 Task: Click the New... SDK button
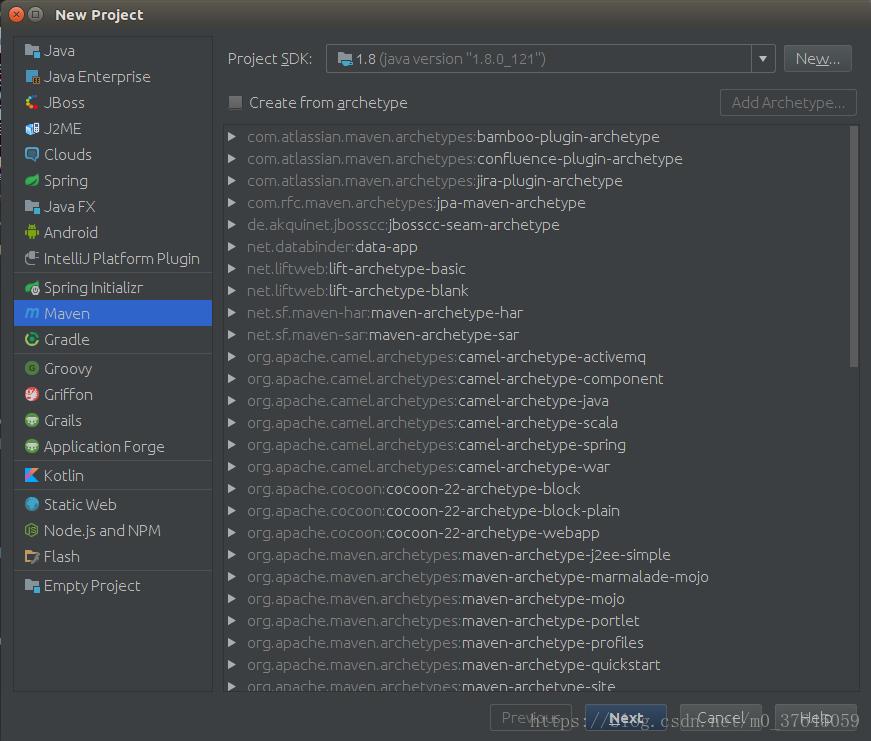[x=817, y=59]
